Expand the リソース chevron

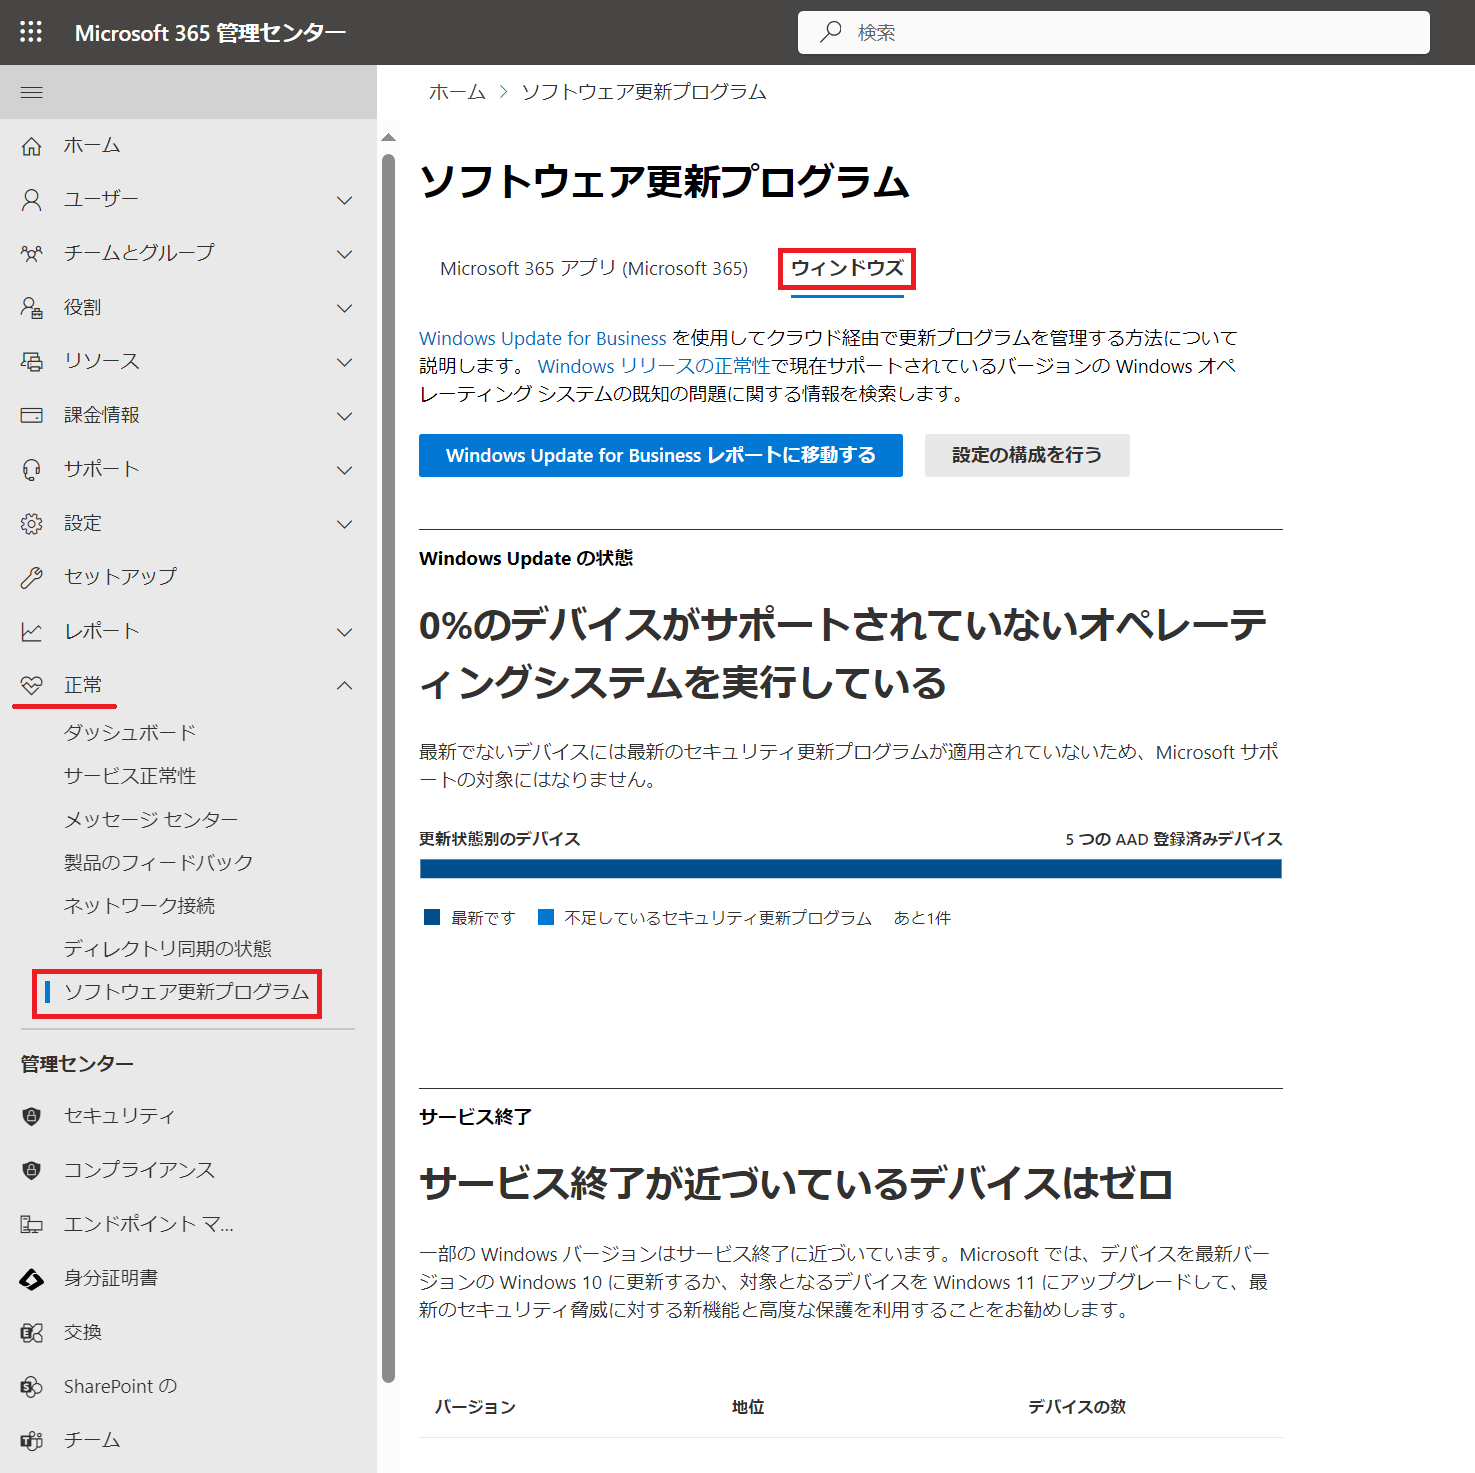pyautogui.click(x=345, y=362)
